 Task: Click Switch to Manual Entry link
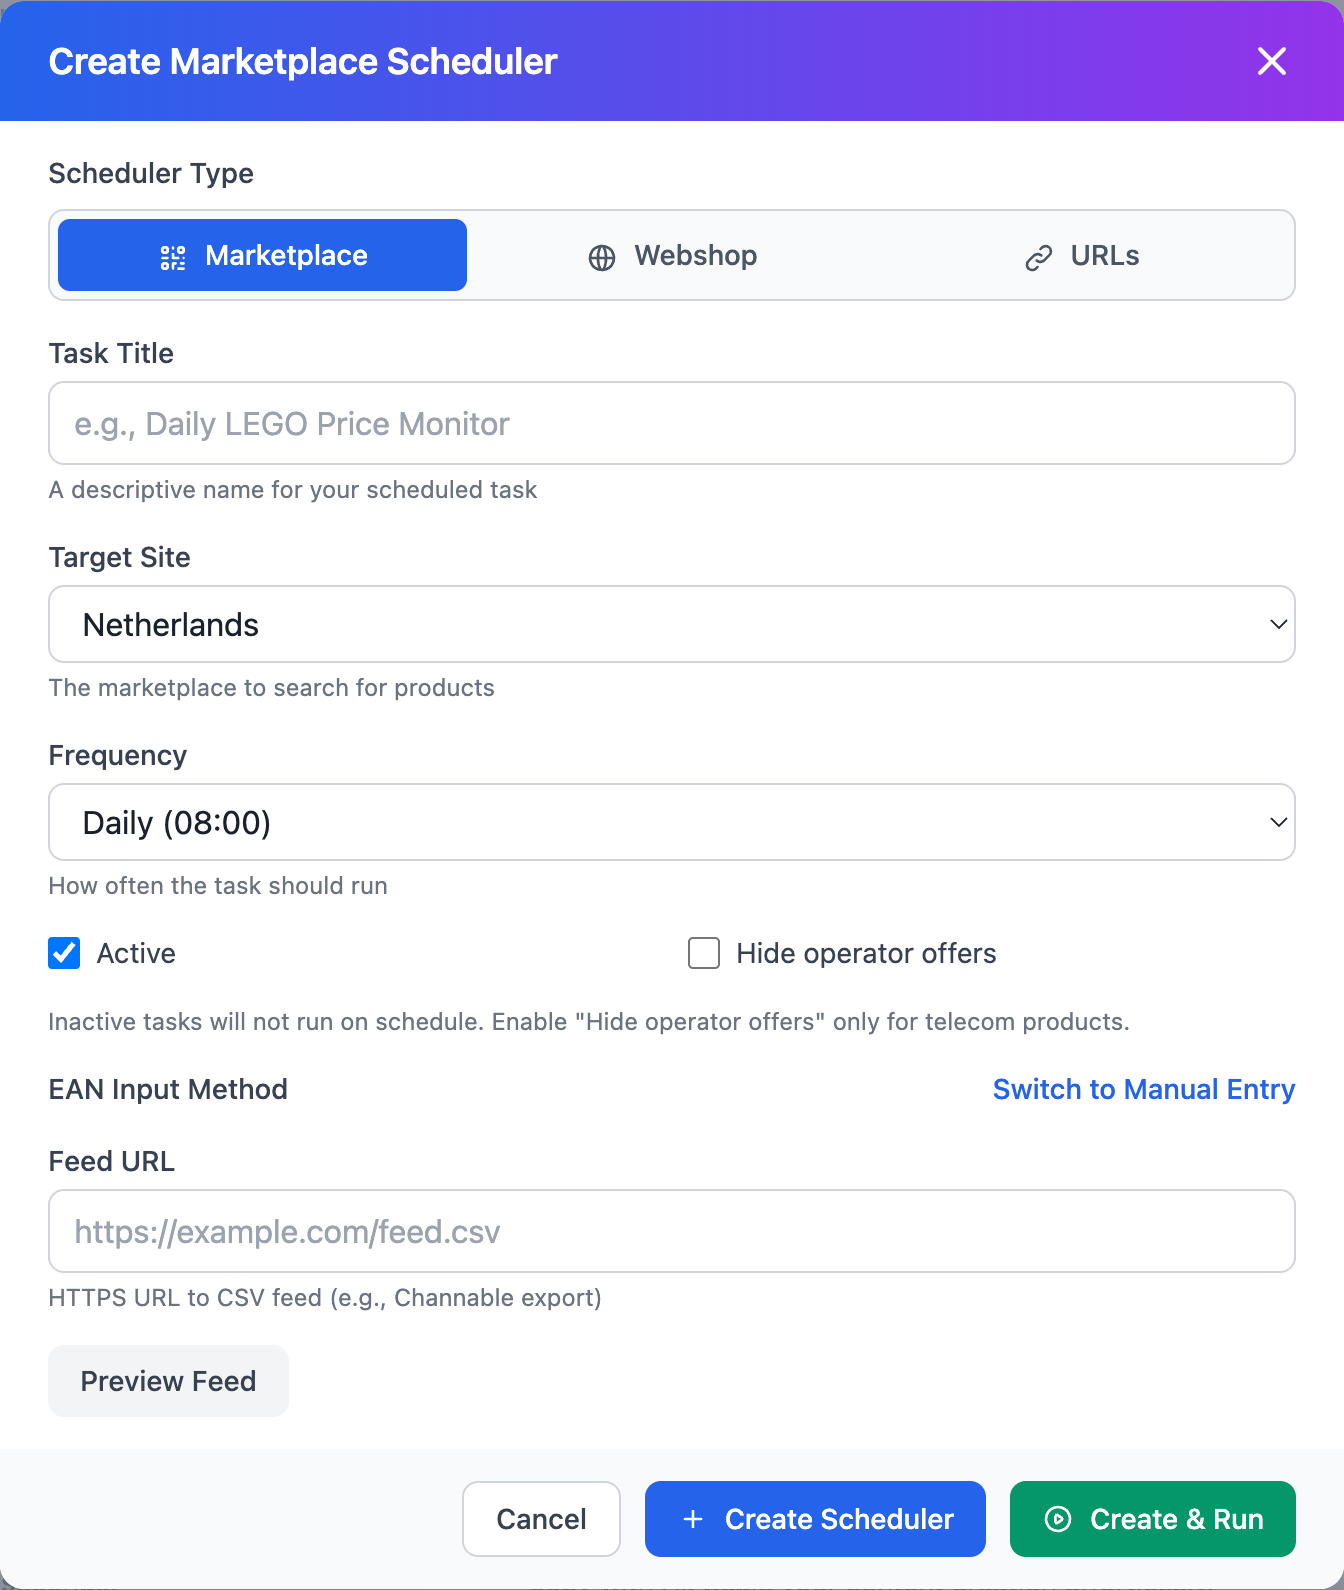click(1144, 1090)
